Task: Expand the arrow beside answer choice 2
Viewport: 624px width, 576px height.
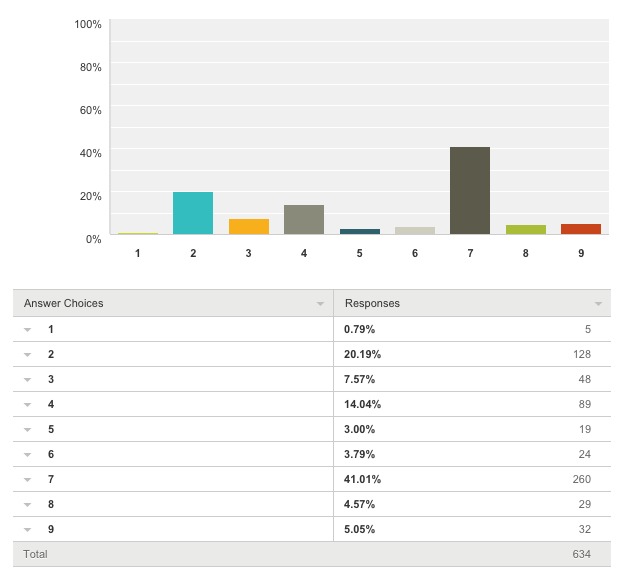Action: pyautogui.click(x=27, y=355)
